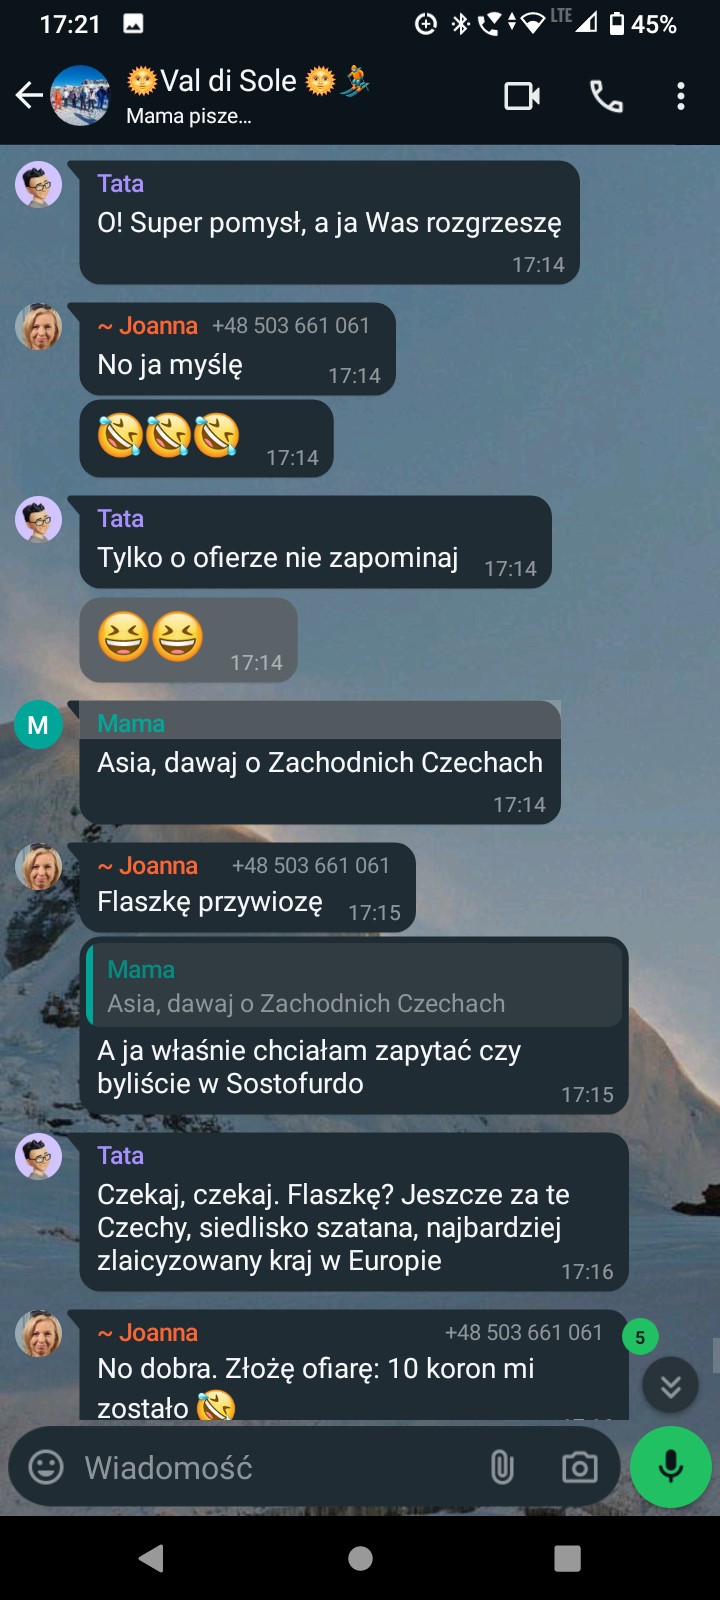Open the camera from the message bar

pyautogui.click(x=580, y=1467)
